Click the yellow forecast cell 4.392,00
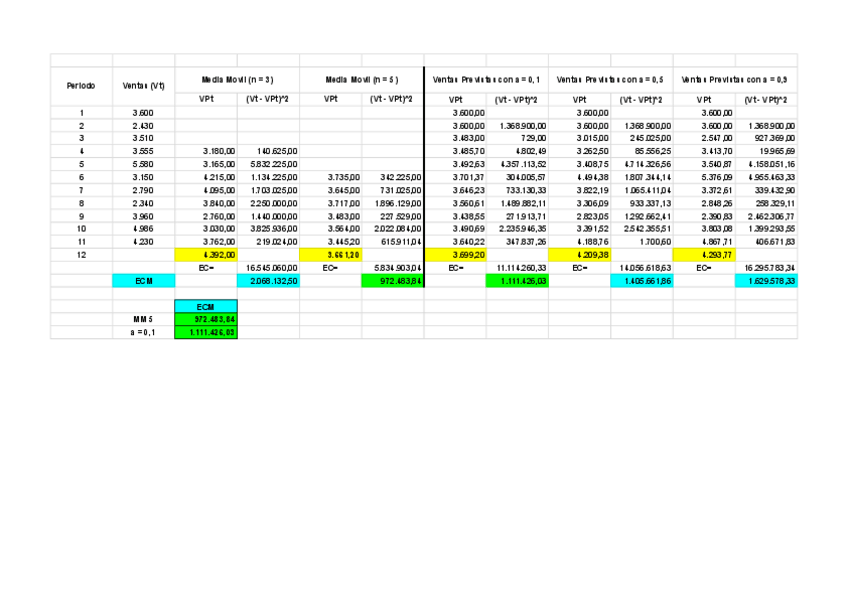 206,255
